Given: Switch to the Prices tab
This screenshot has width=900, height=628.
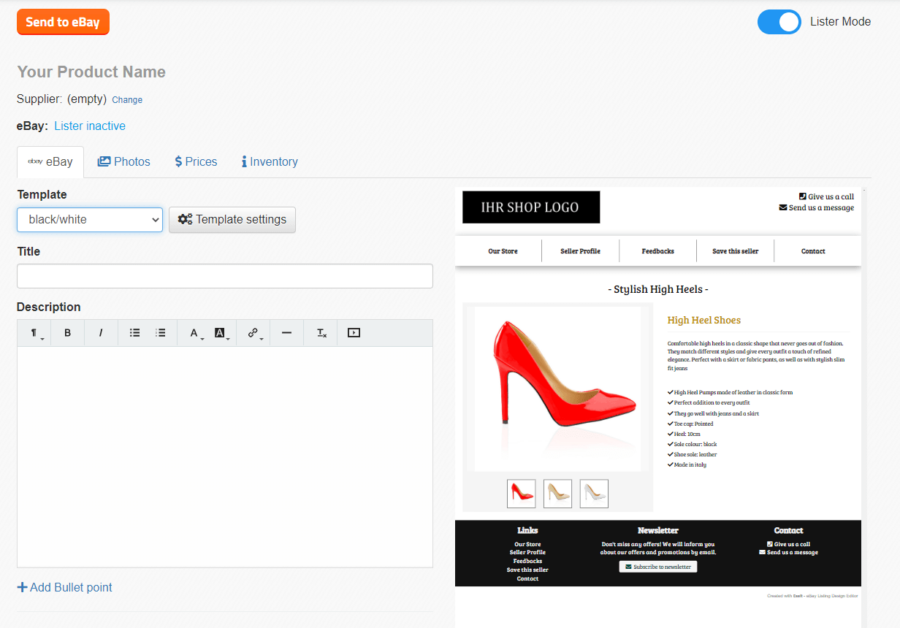Looking at the screenshot, I should 195,161.
